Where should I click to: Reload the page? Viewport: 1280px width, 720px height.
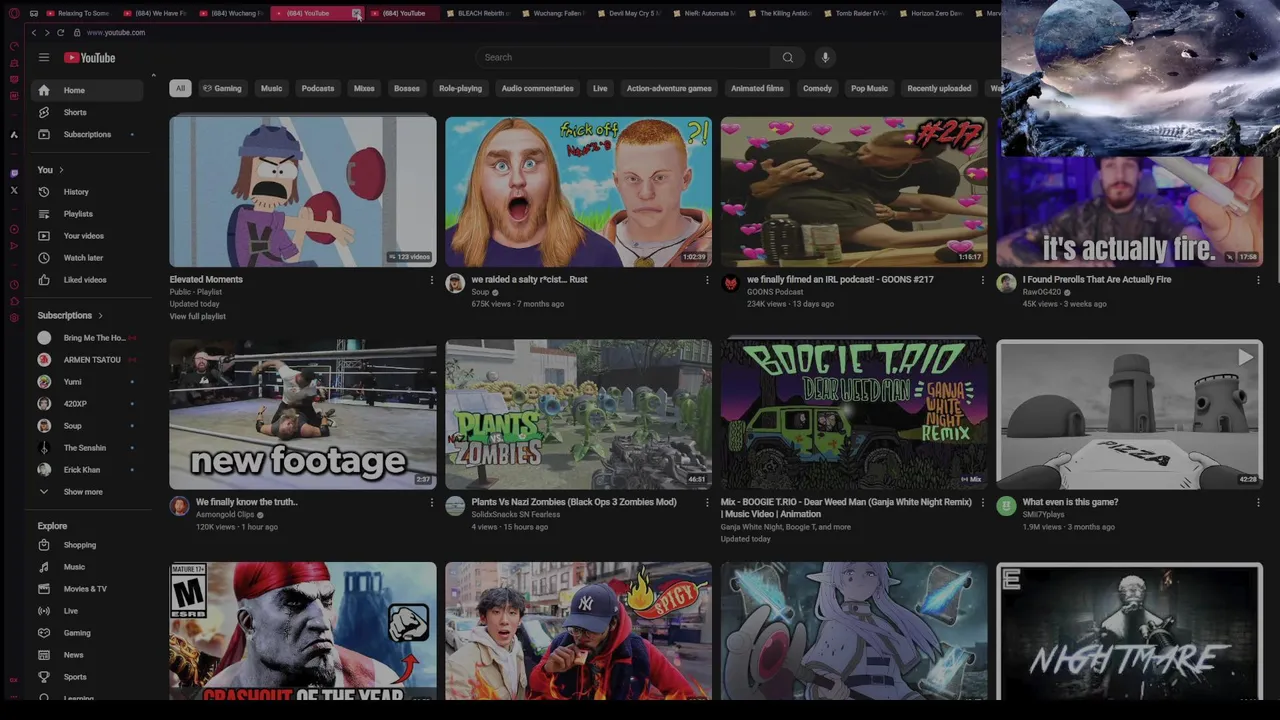[60, 33]
